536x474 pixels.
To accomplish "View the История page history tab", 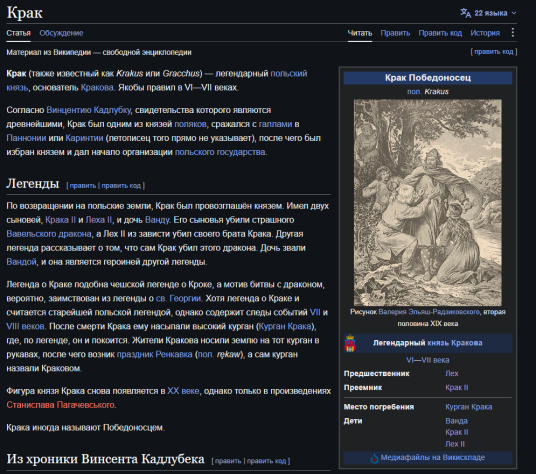I will click(x=485, y=33).
